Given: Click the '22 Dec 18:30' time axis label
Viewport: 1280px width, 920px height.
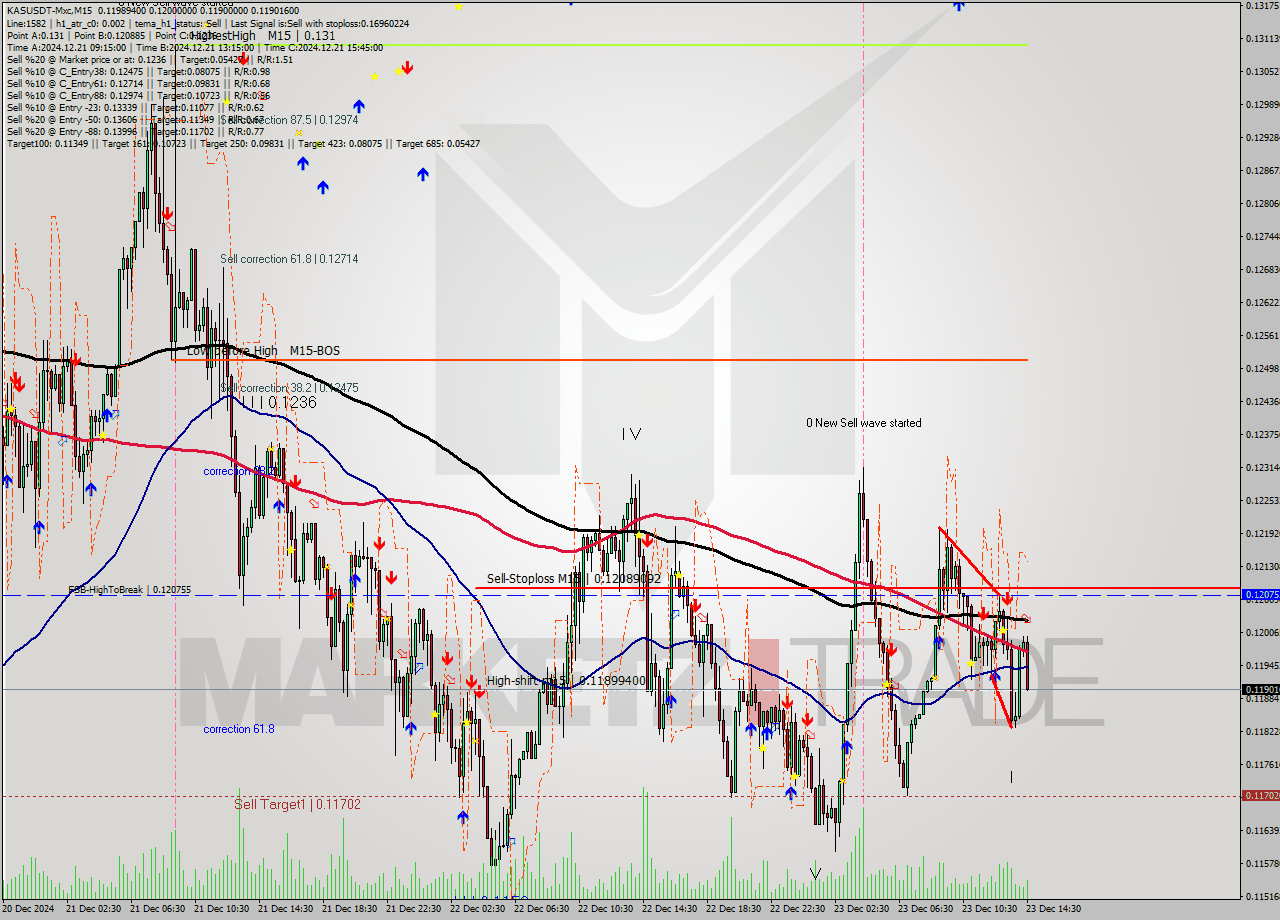Looking at the screenshot, I should [735, 909].
